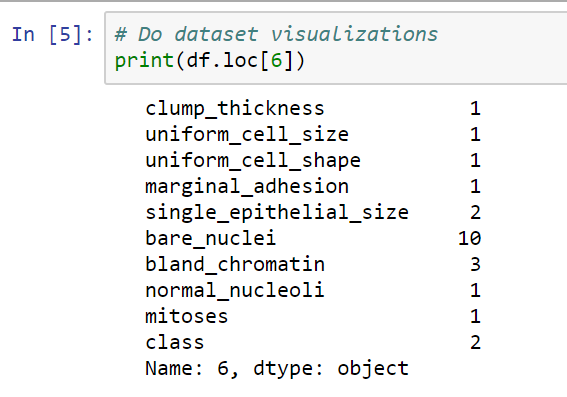
Task: Click the value 2 beside class
Action: pos(476,342)
